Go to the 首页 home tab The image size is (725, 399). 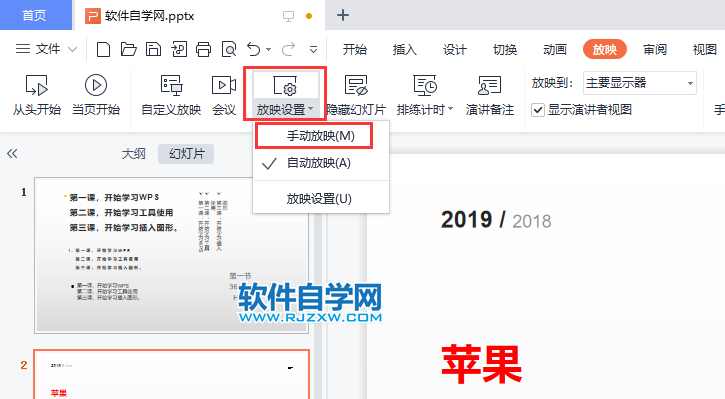(35, 15)
